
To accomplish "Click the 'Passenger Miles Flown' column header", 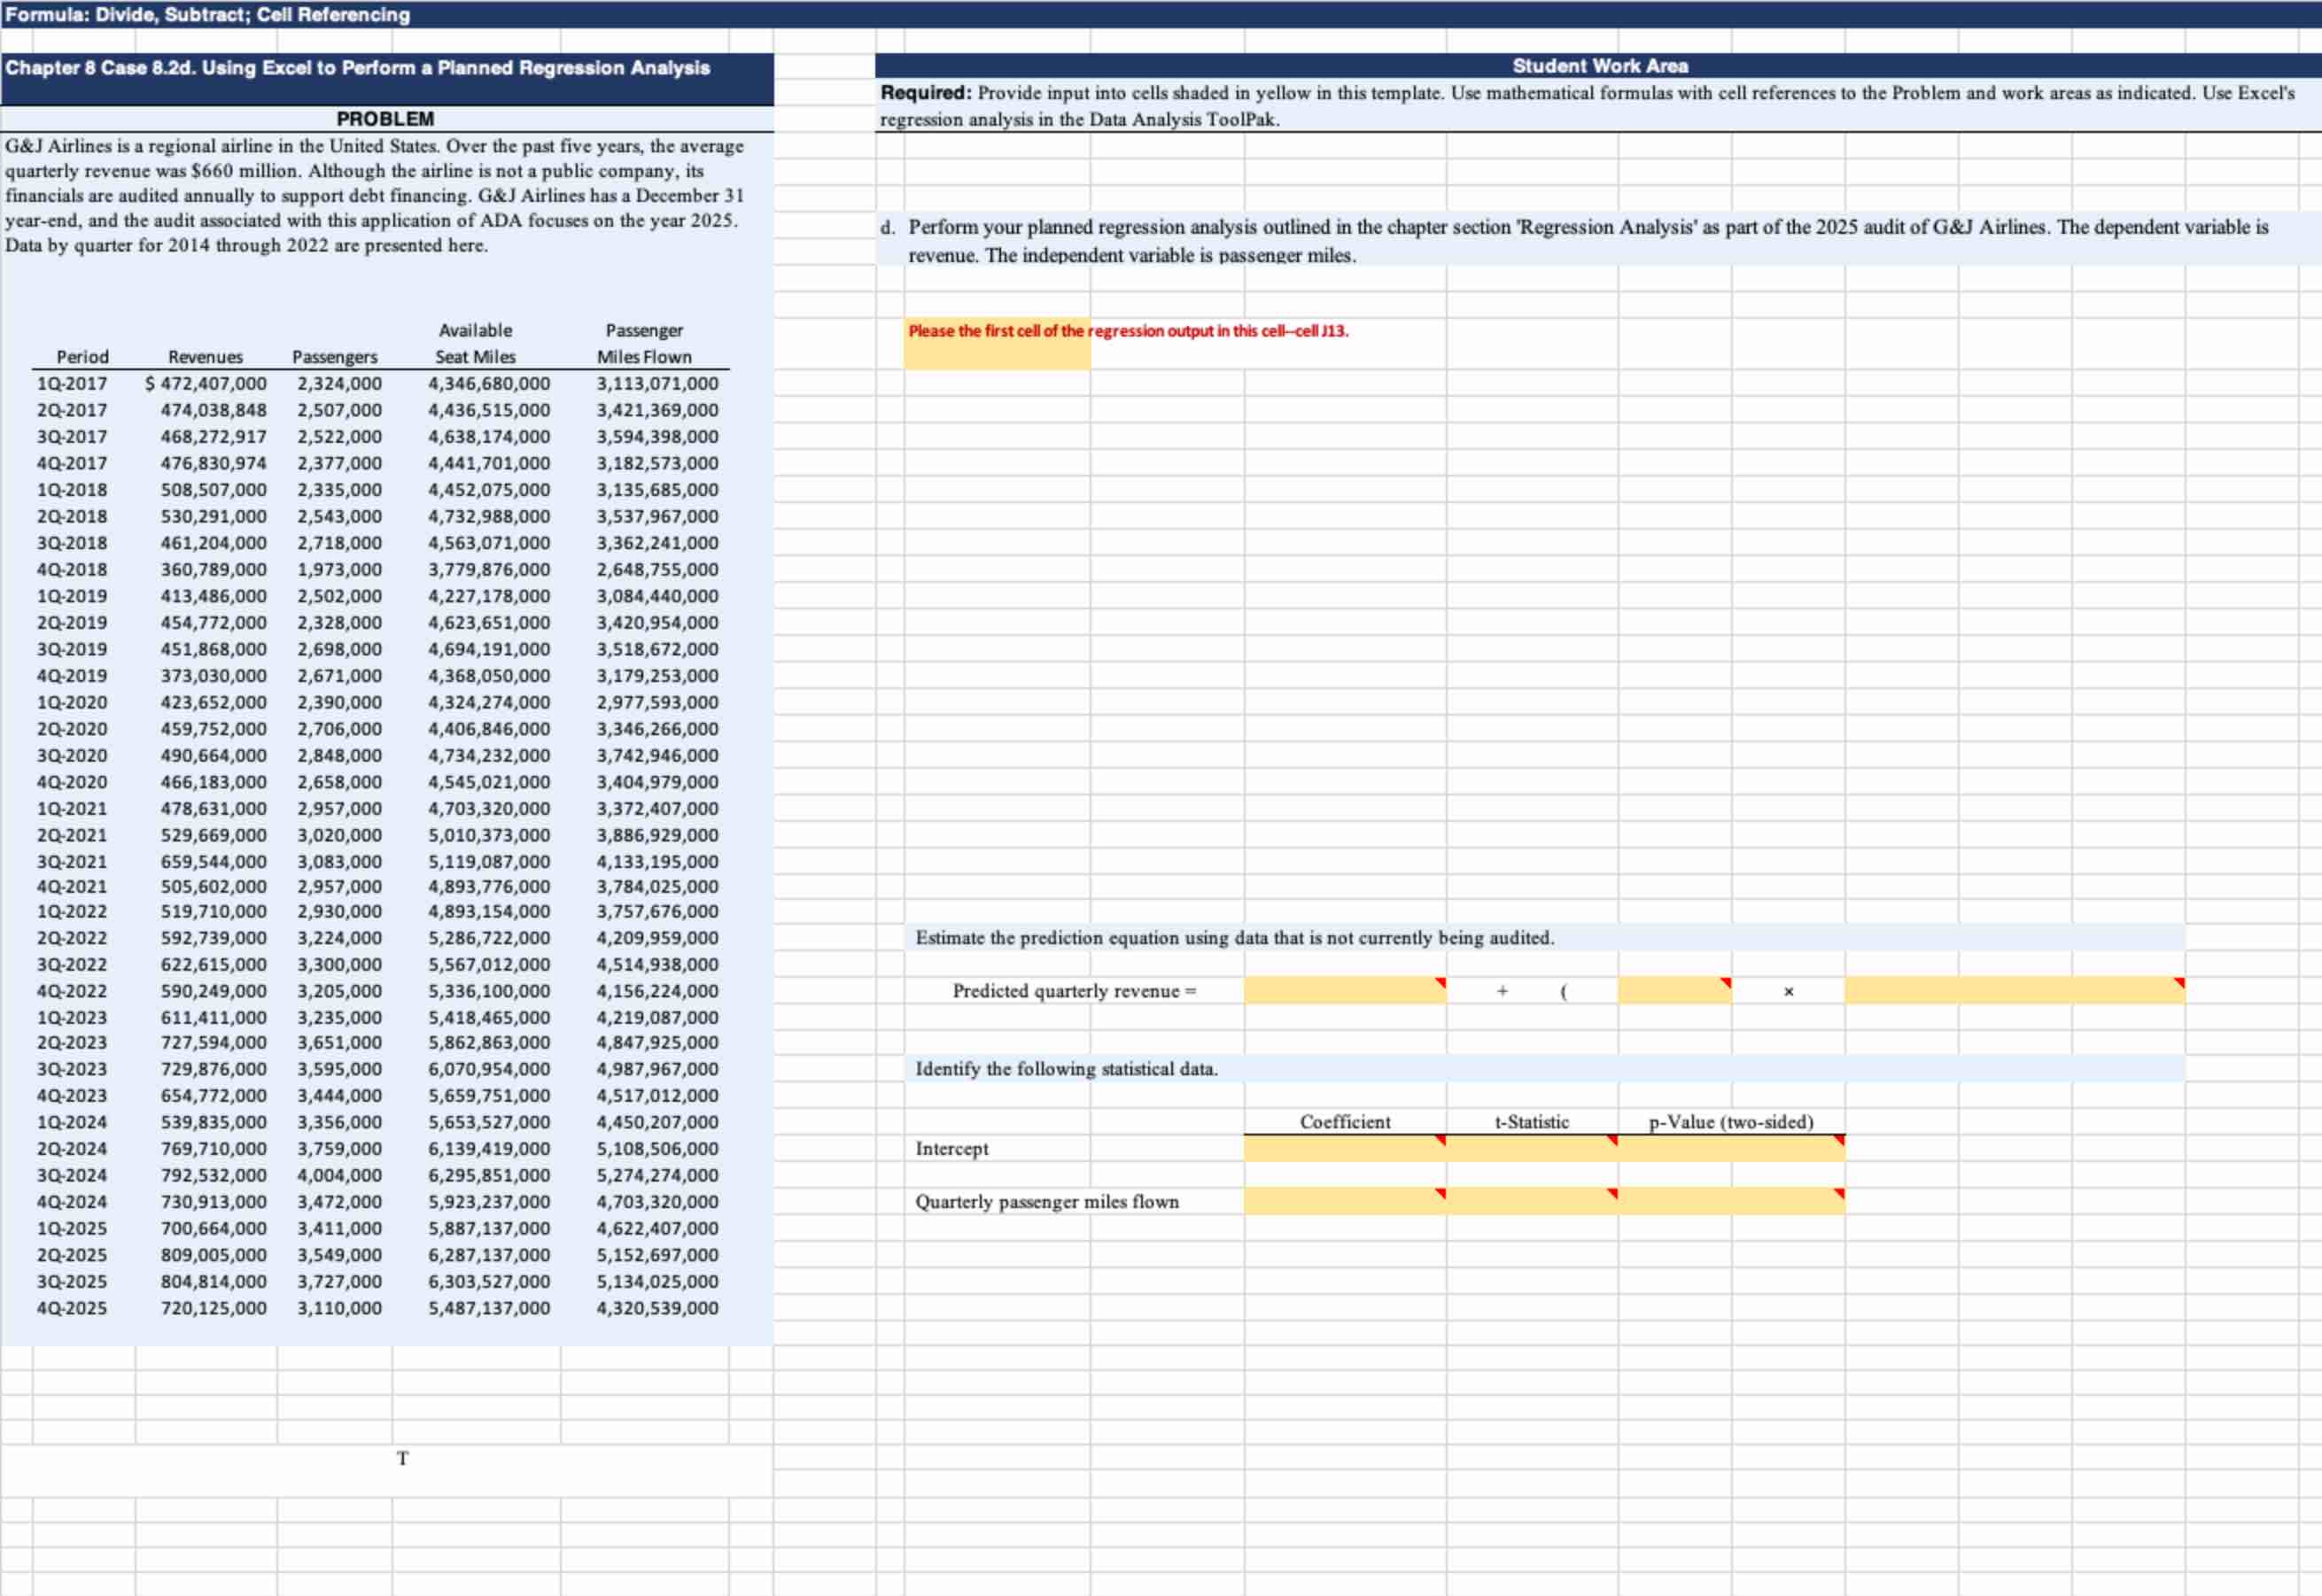I will pyautogui.click(x=644, y=343).
